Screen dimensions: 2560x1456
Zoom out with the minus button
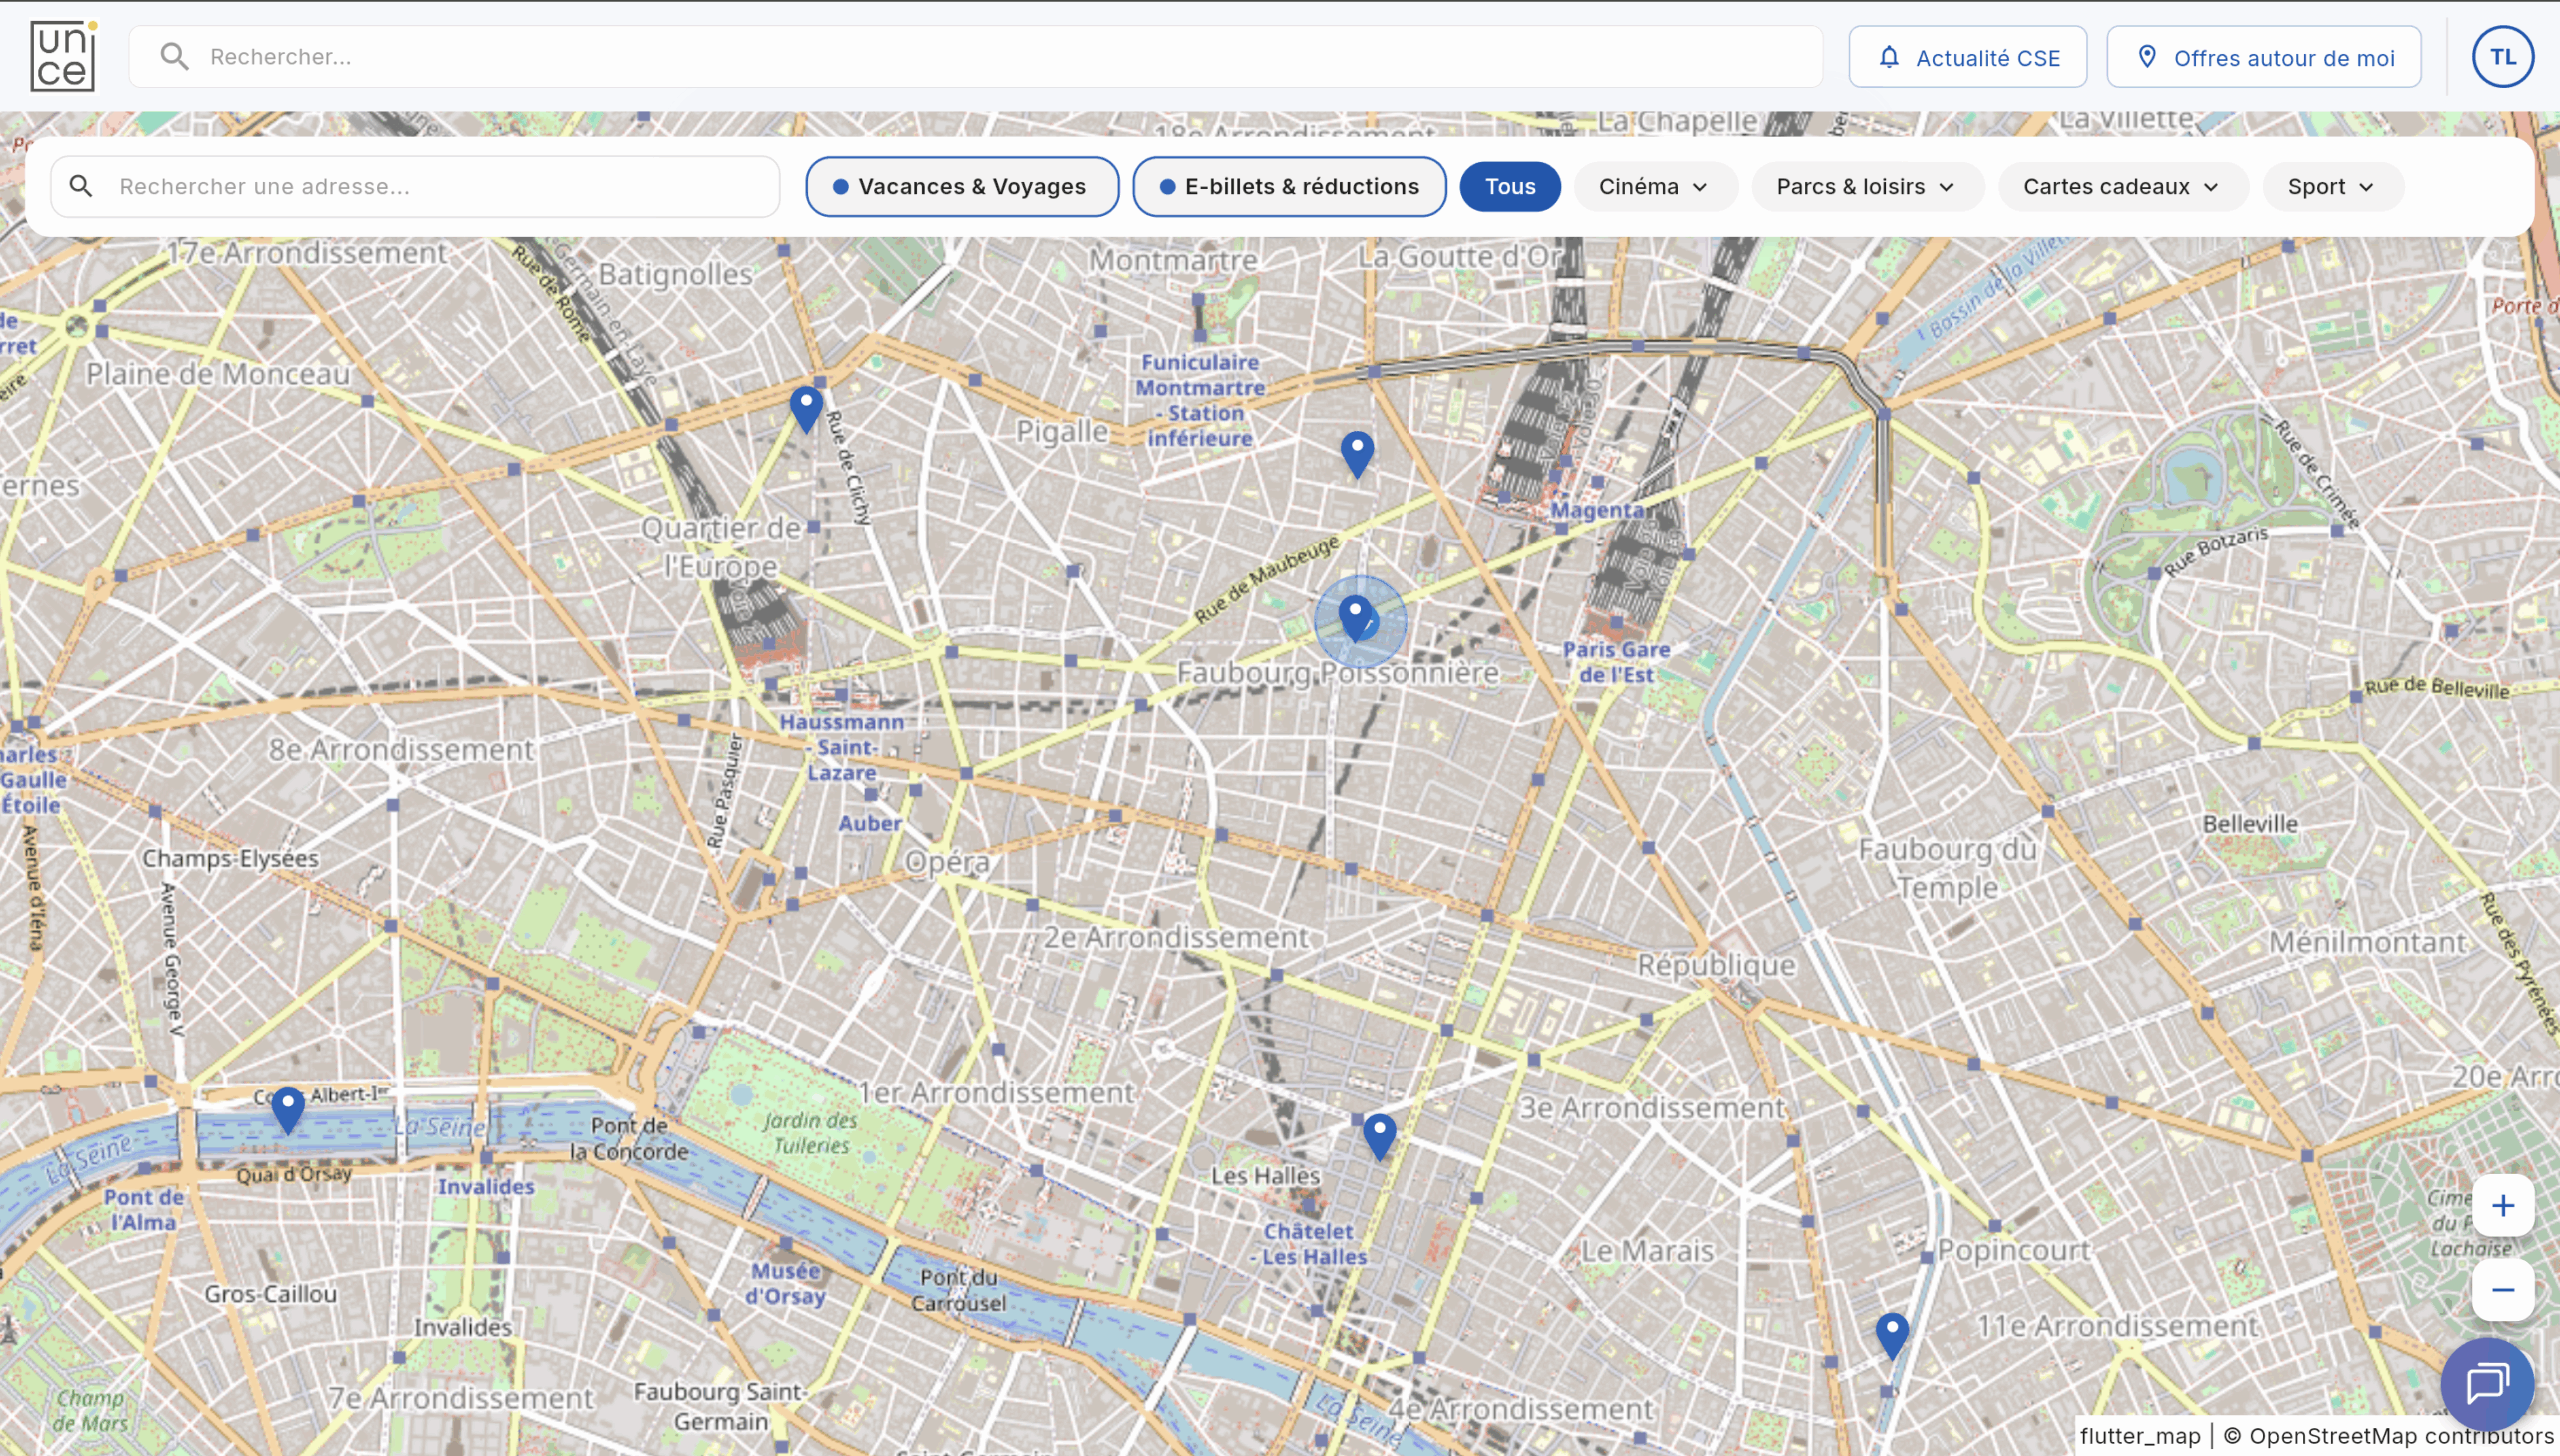2503,1290
